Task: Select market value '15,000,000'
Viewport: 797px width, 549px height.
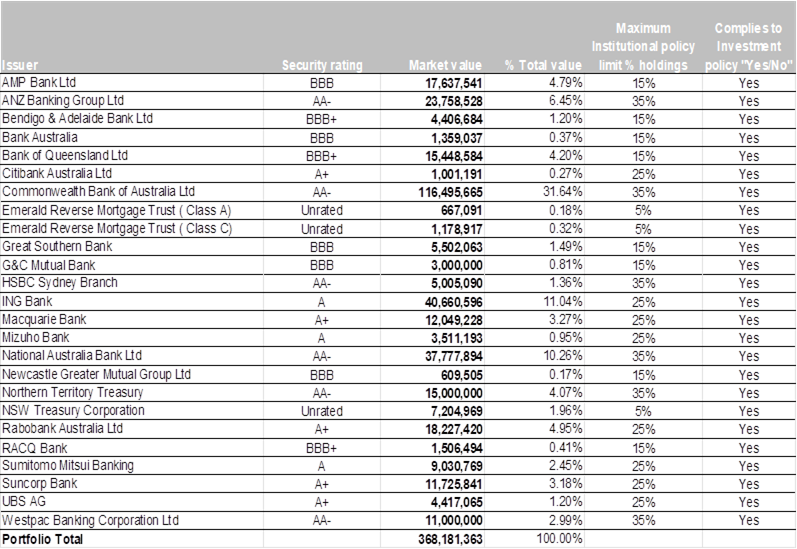Action: point(453,393)
